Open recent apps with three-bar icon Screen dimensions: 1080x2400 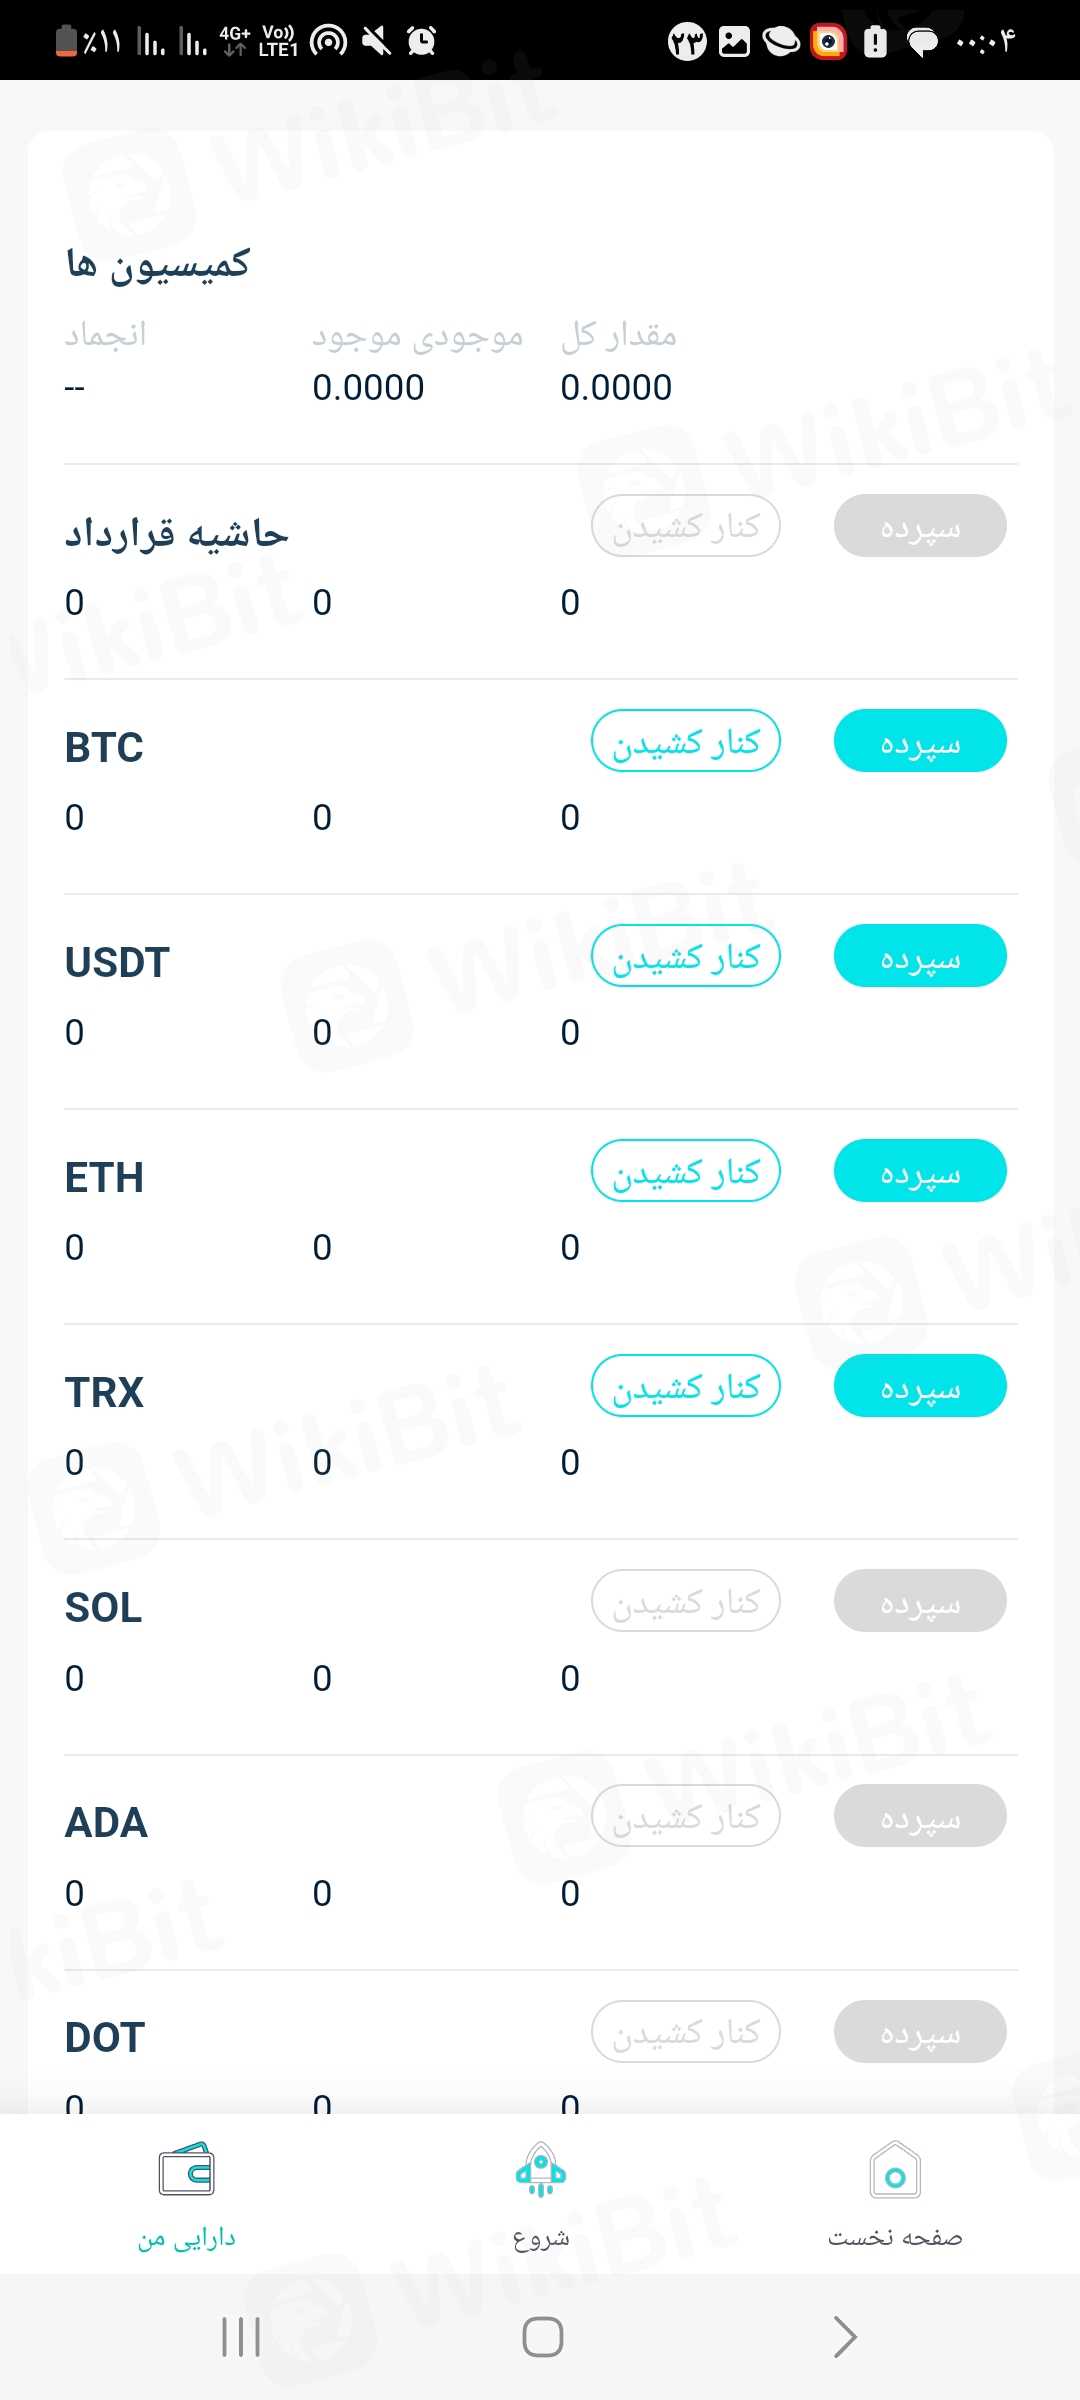click(x=241, y=2337)
